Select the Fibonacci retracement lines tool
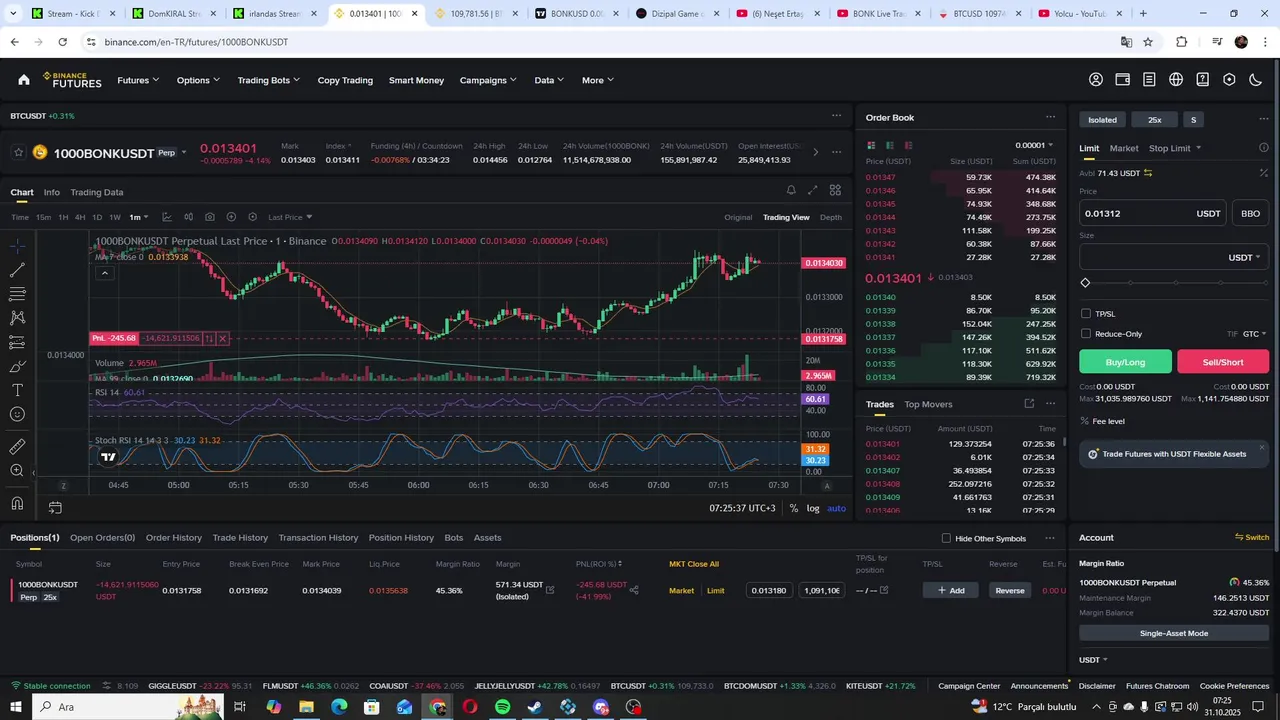 coord(17,294)
